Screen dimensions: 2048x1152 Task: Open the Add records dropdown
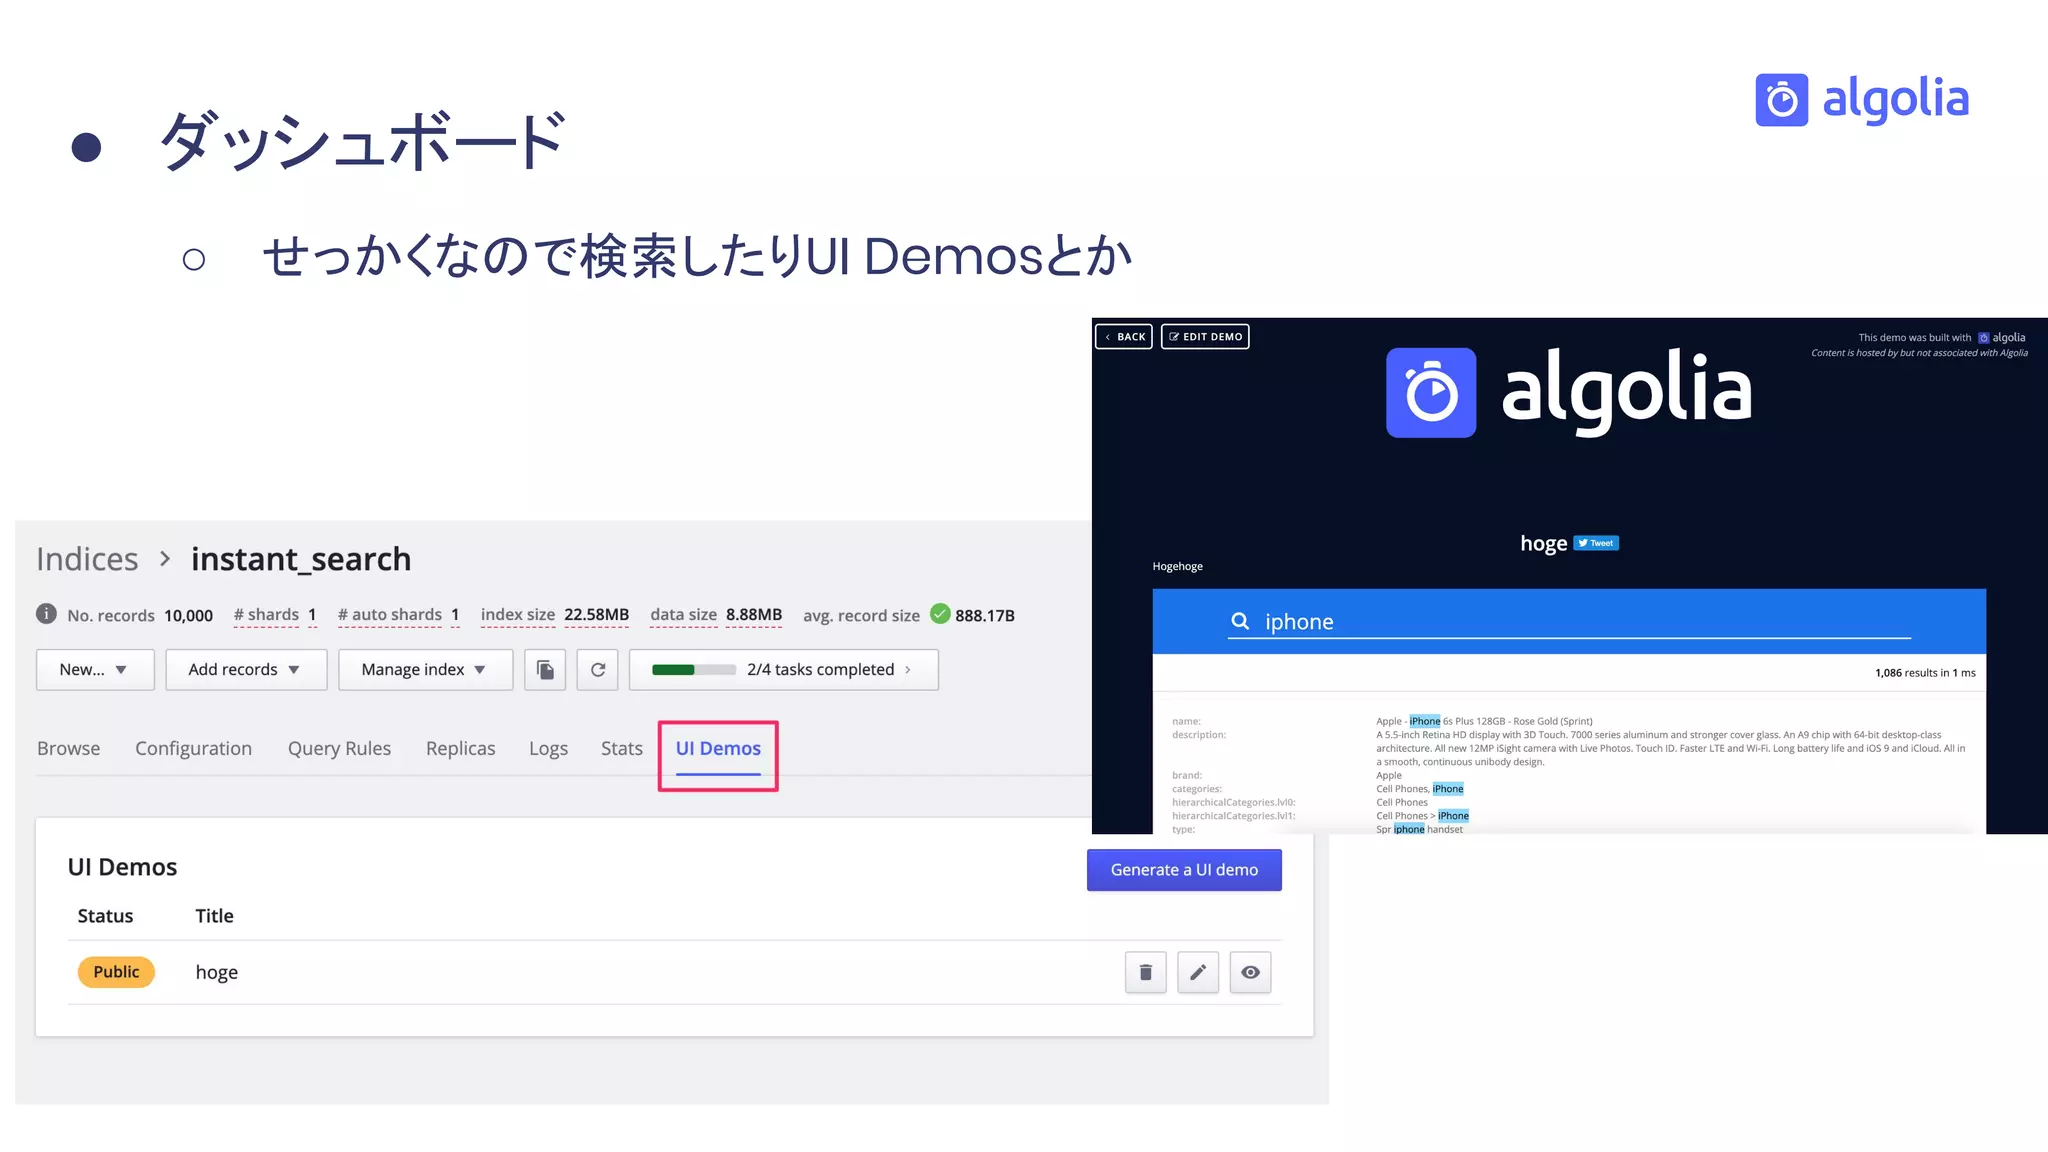(x=246, y=670)
